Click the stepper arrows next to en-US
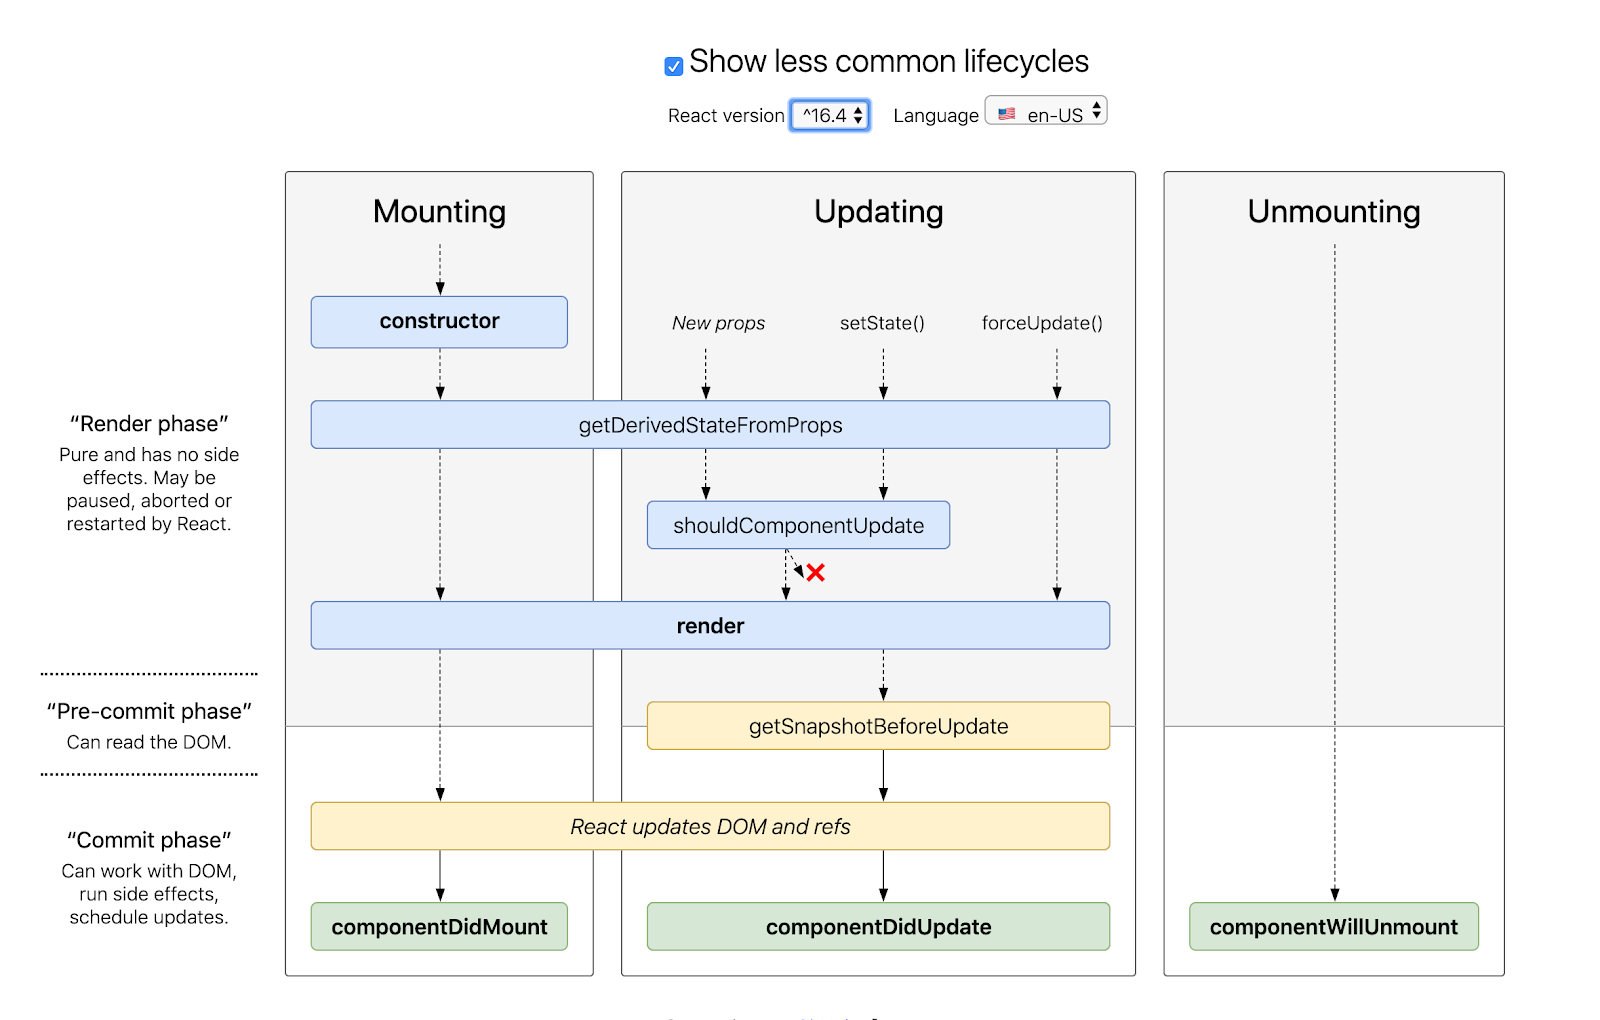The width and height of the screenshot is (1600, 1020). coord(1097,111)
